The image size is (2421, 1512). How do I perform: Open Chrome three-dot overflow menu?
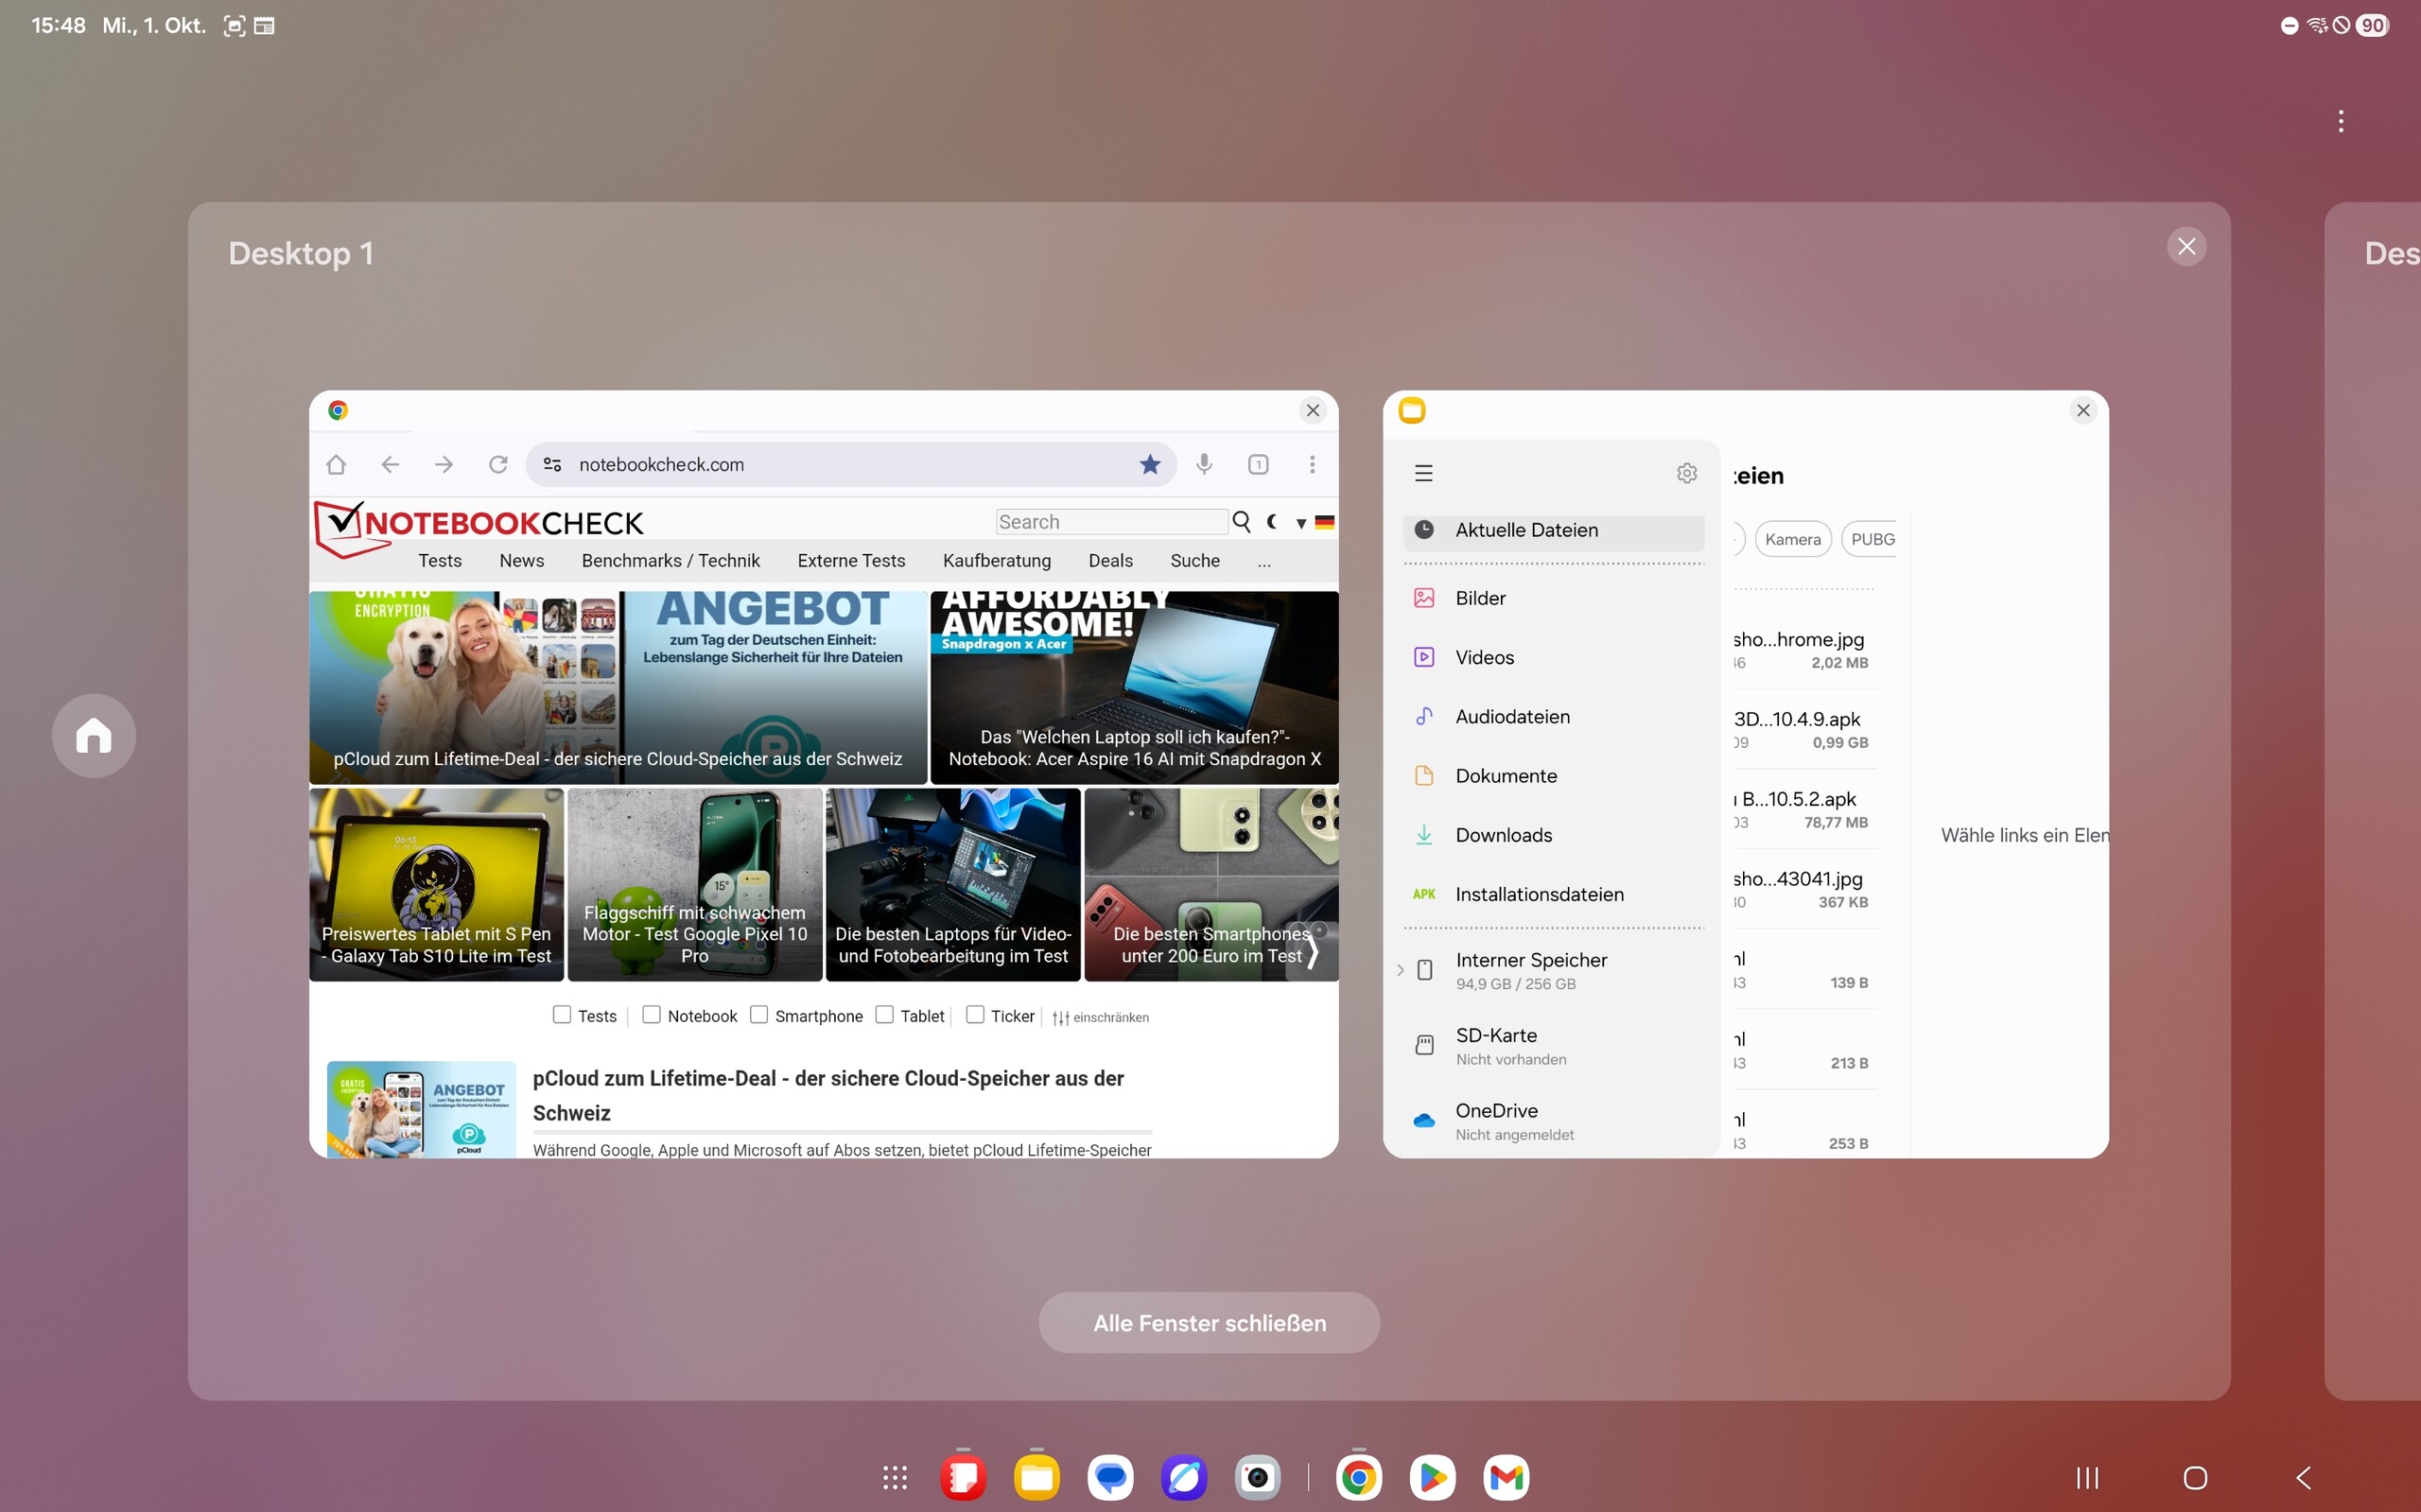[x=1312, y=464]
